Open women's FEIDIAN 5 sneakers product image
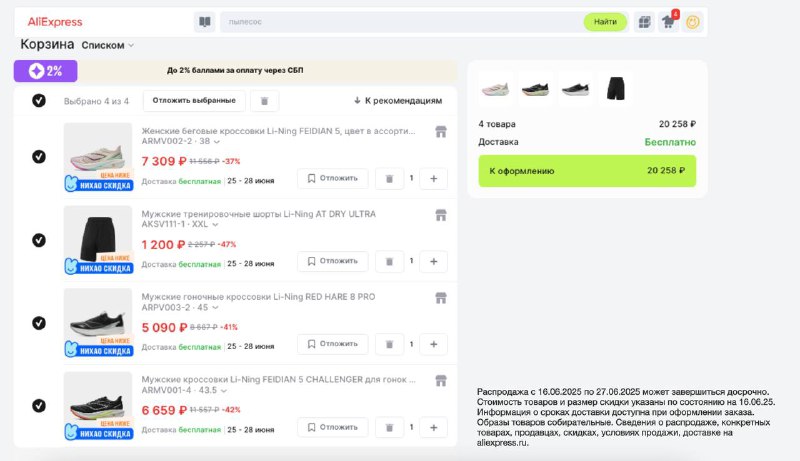 coord(98,157)
